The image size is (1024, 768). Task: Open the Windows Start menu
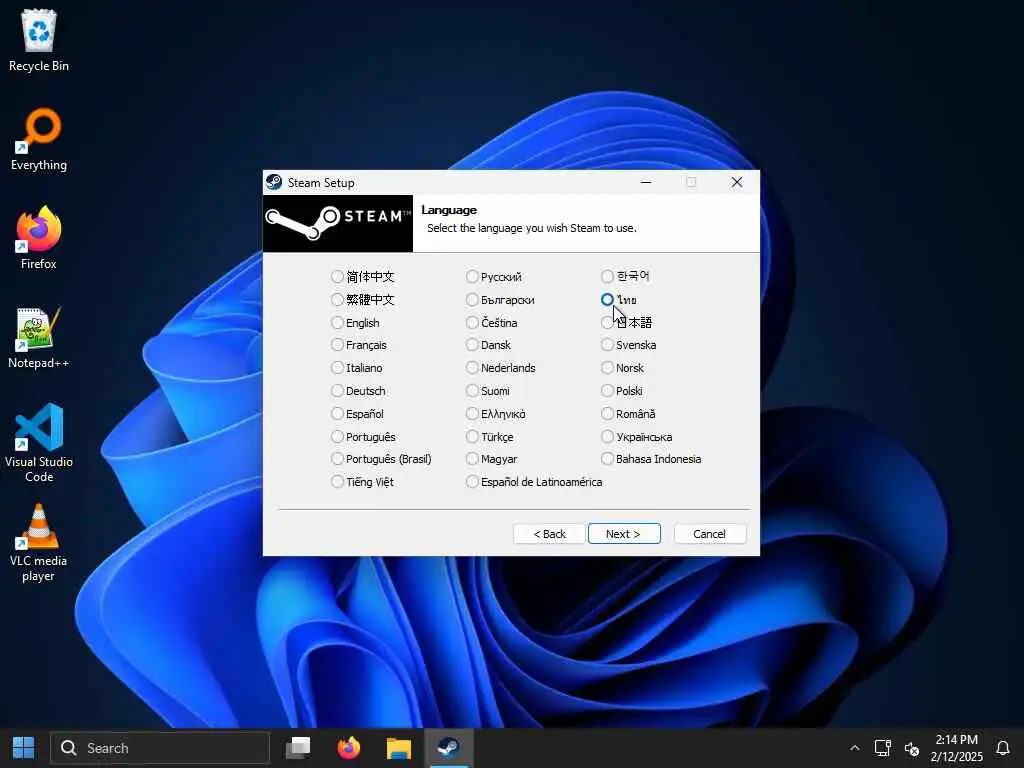pos(24,748)
